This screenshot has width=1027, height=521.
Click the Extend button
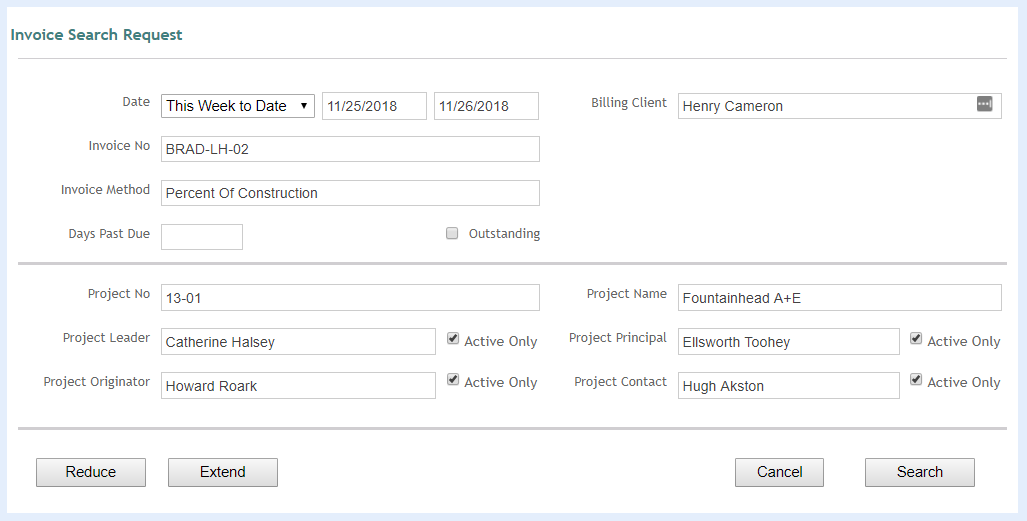(222, 472)
